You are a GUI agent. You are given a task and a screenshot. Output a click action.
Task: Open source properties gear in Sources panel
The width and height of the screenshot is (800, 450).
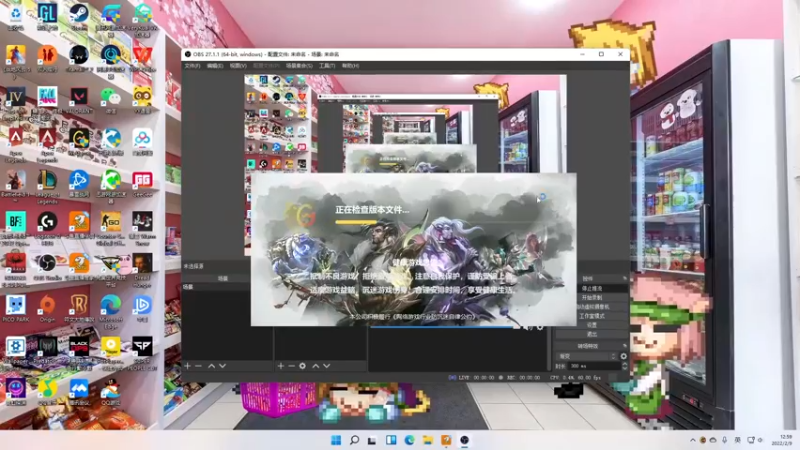(x=303, y=366)
